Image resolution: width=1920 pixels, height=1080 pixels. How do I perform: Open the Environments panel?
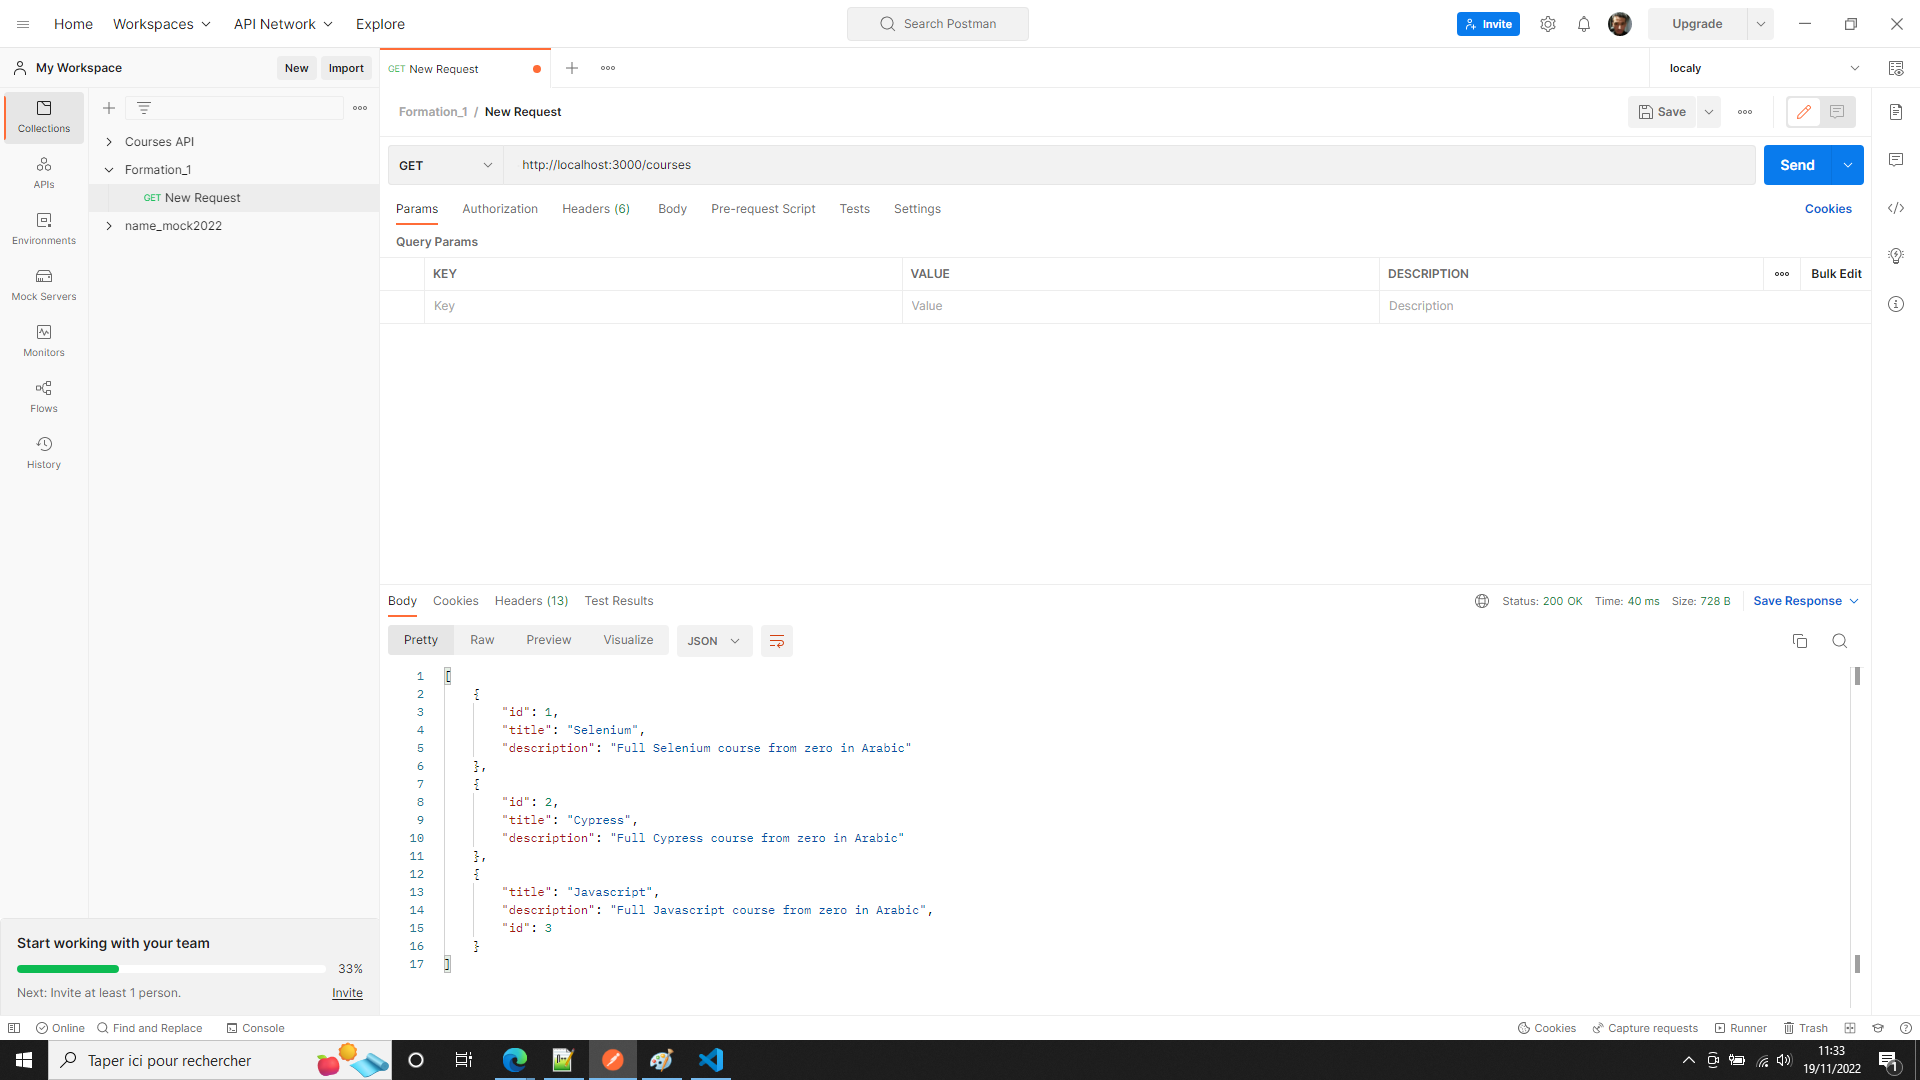pos(43,228)
